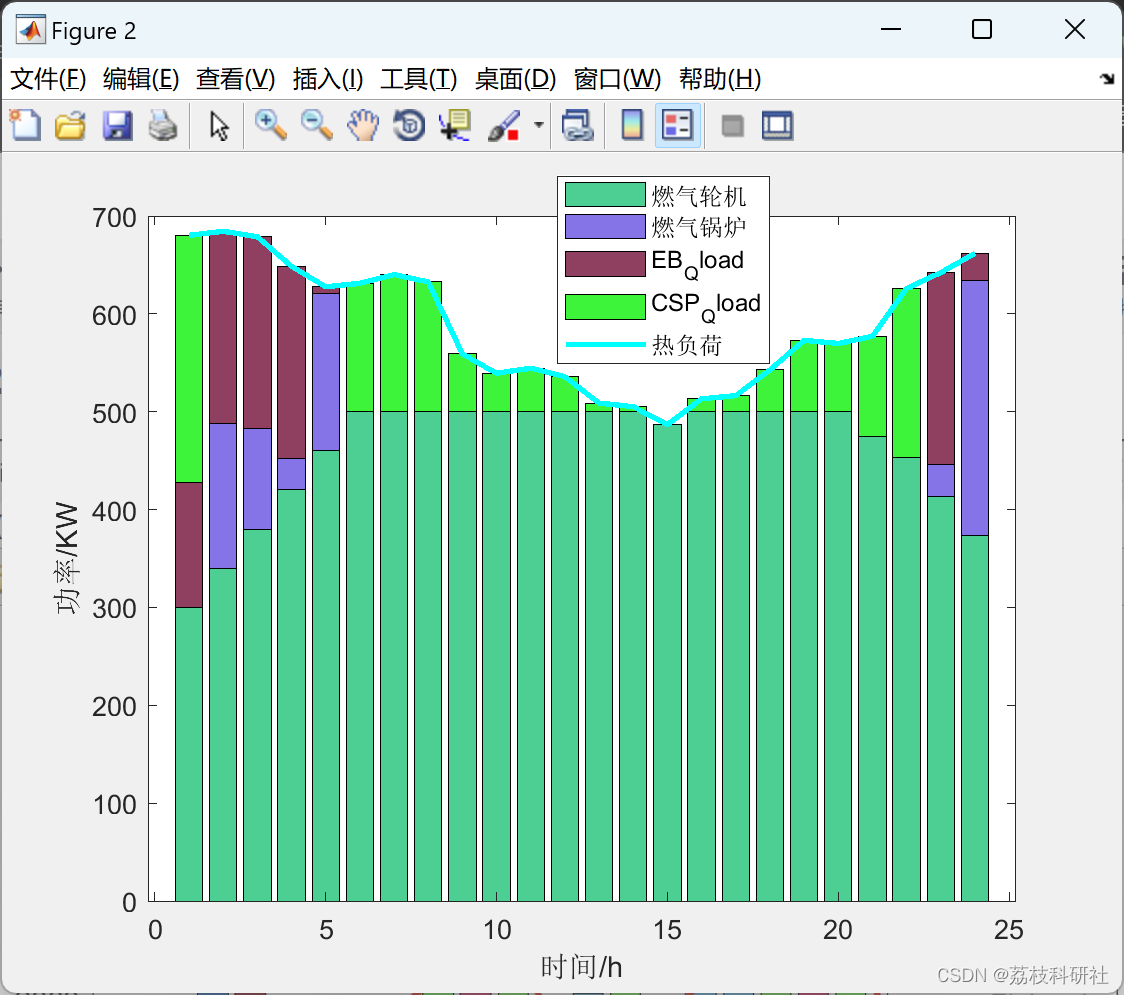Insert Colorbar from the toolbar
The height and width of the screenshot is (995, 1124).
[x=632, y=125]
